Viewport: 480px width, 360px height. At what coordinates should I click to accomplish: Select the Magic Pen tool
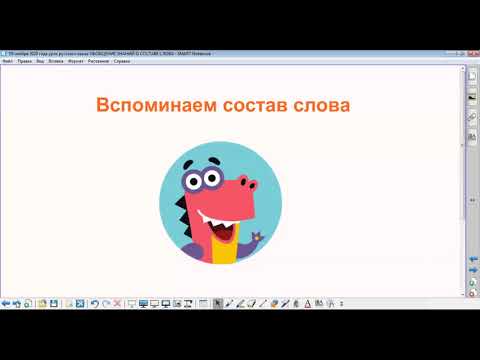pos(285,304)
